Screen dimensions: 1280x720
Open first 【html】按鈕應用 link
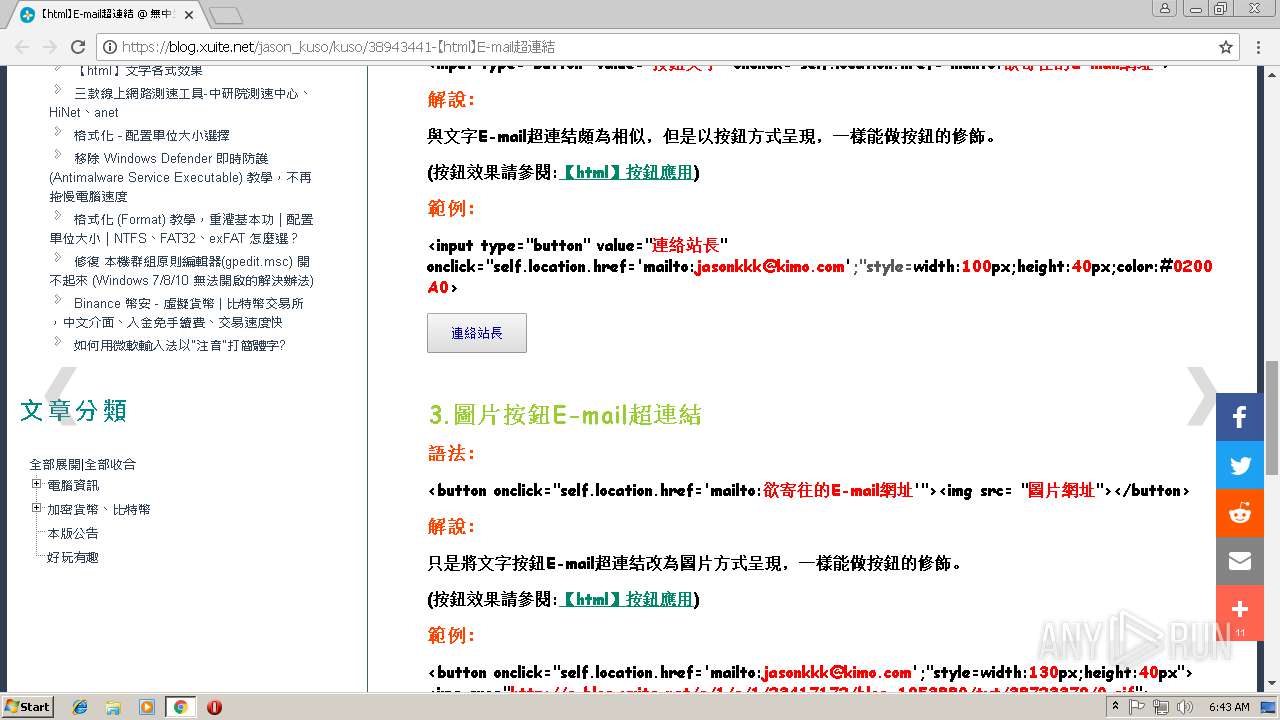(625, 172)
